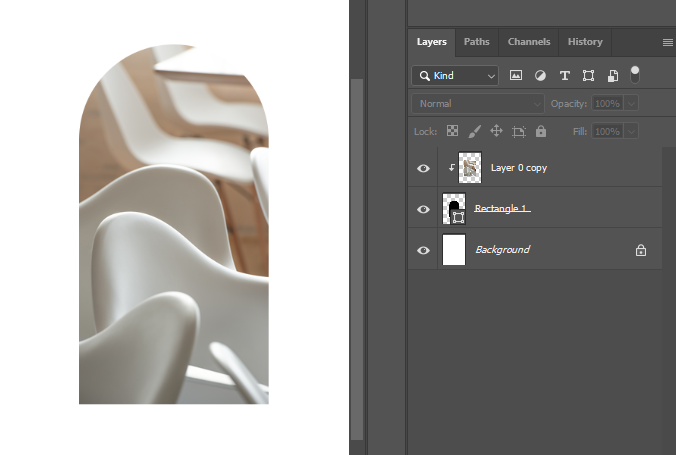Select the Background layer thumbnail
This screenshot has width=676, height=455.
click(x=454, y=250)
